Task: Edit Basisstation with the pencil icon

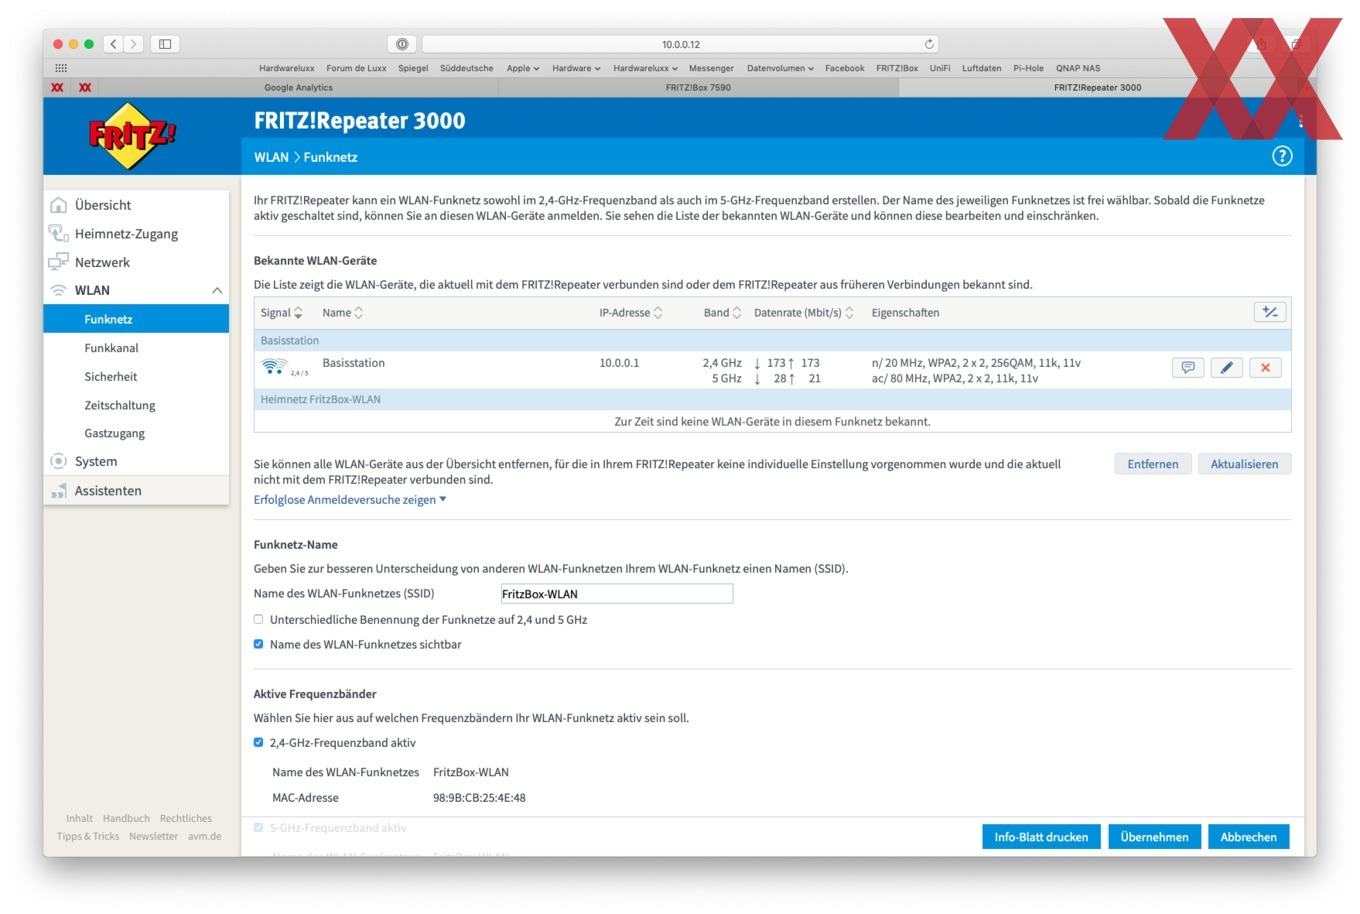Action: [x=1227, y=368]
